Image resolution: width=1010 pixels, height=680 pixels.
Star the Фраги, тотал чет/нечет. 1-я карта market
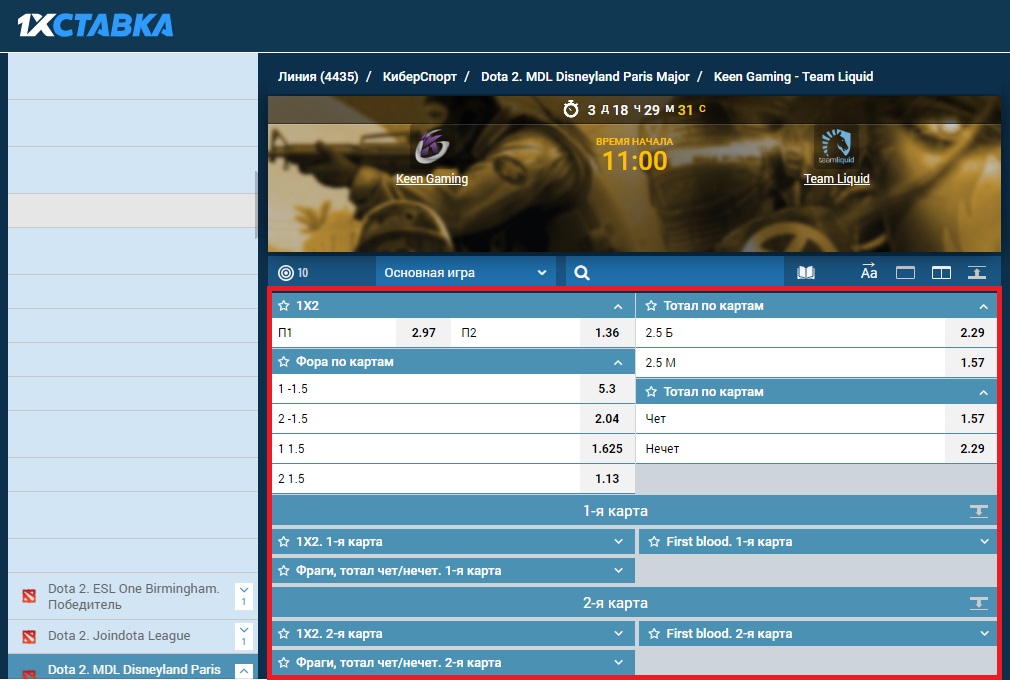coord(283,571)
